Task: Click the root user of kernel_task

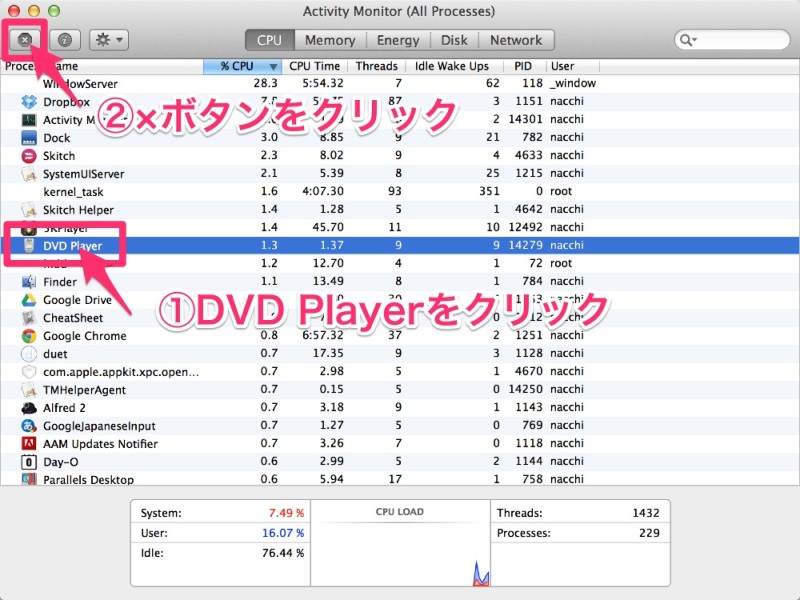Action: click(x=561, y=191)
